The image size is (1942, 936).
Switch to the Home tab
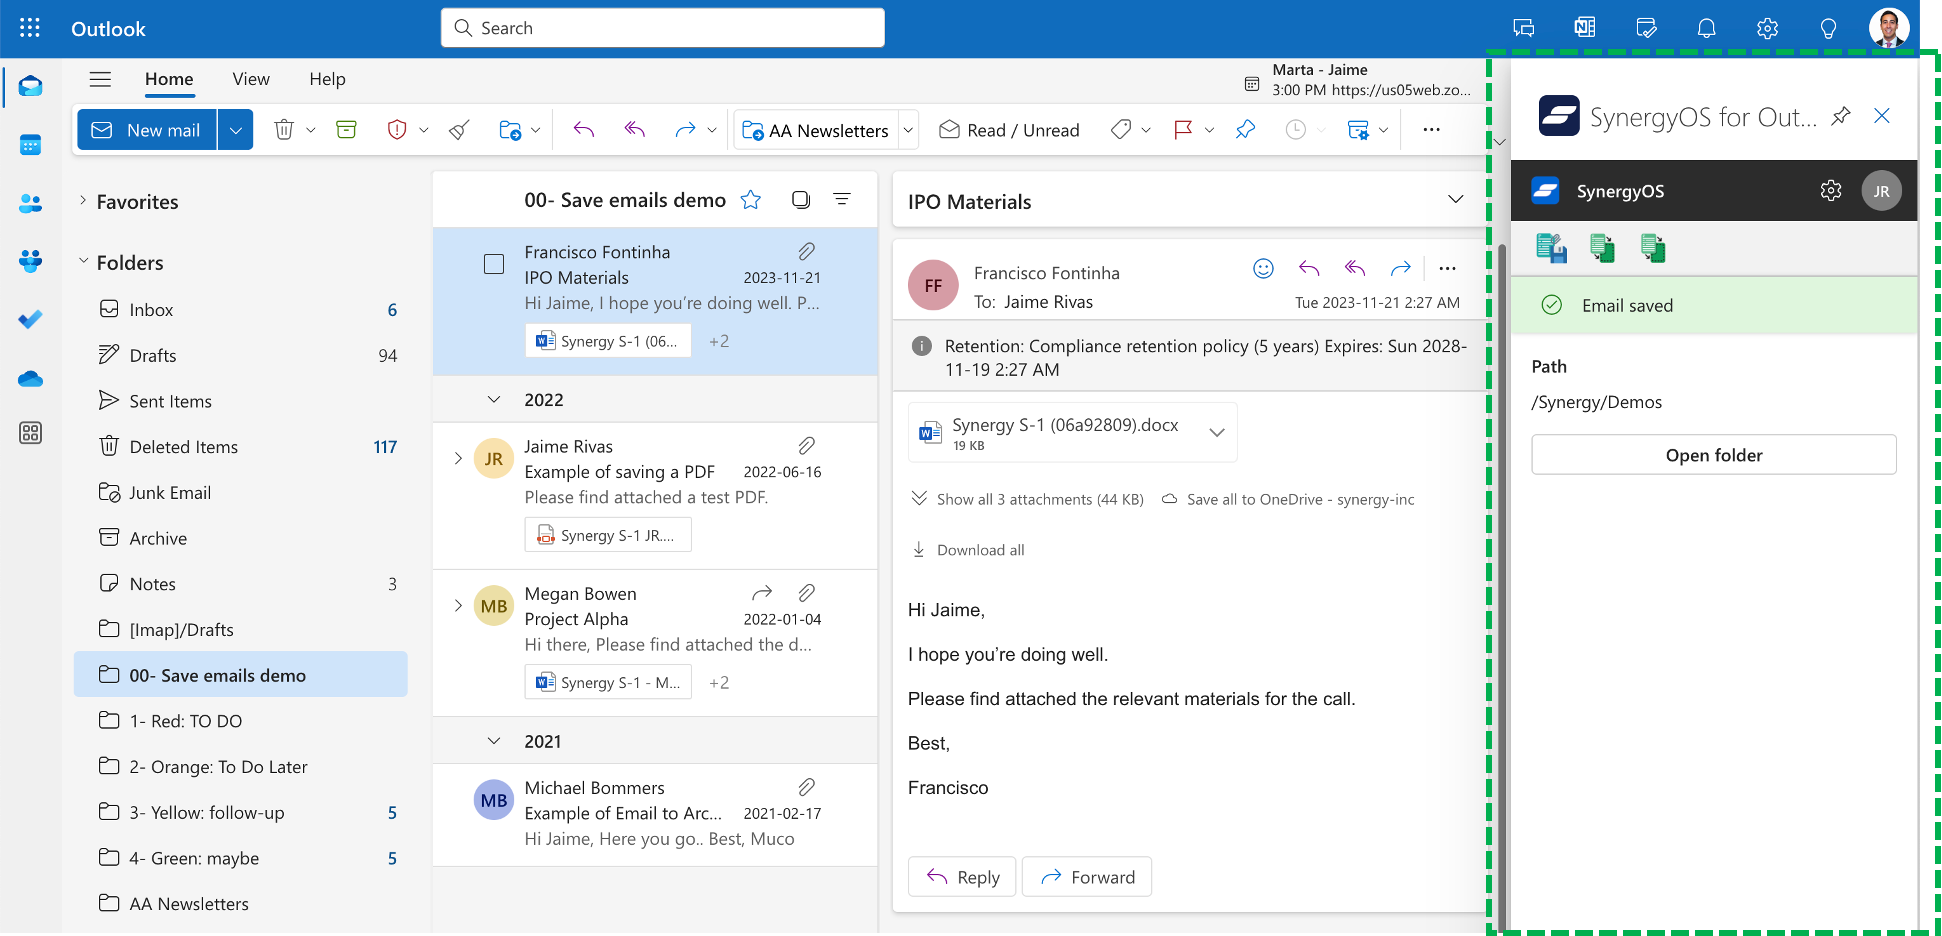coord(169,79)
